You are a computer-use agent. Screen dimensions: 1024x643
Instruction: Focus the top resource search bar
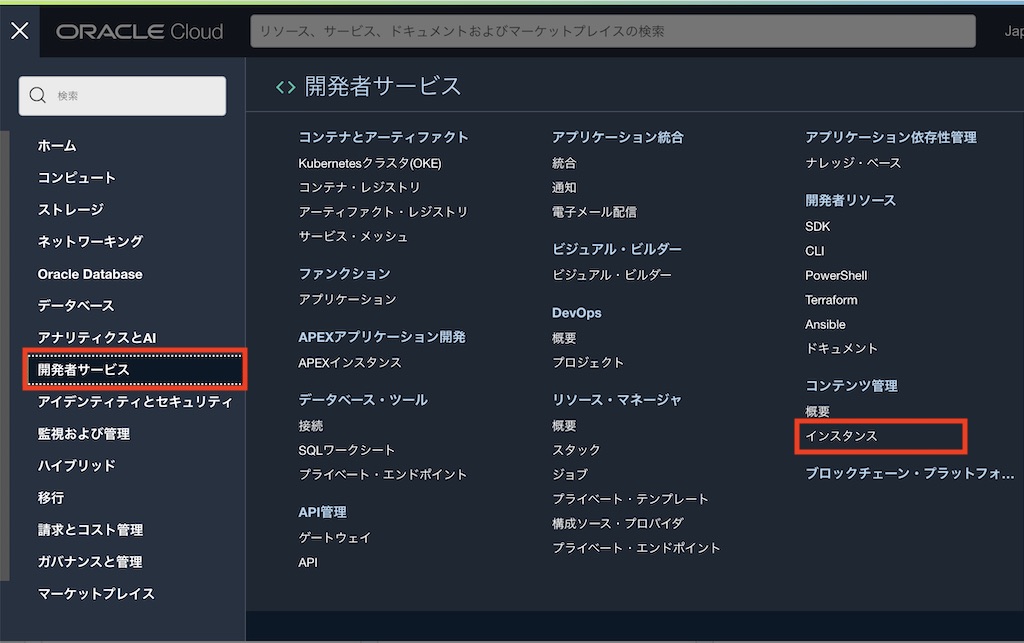612,32
